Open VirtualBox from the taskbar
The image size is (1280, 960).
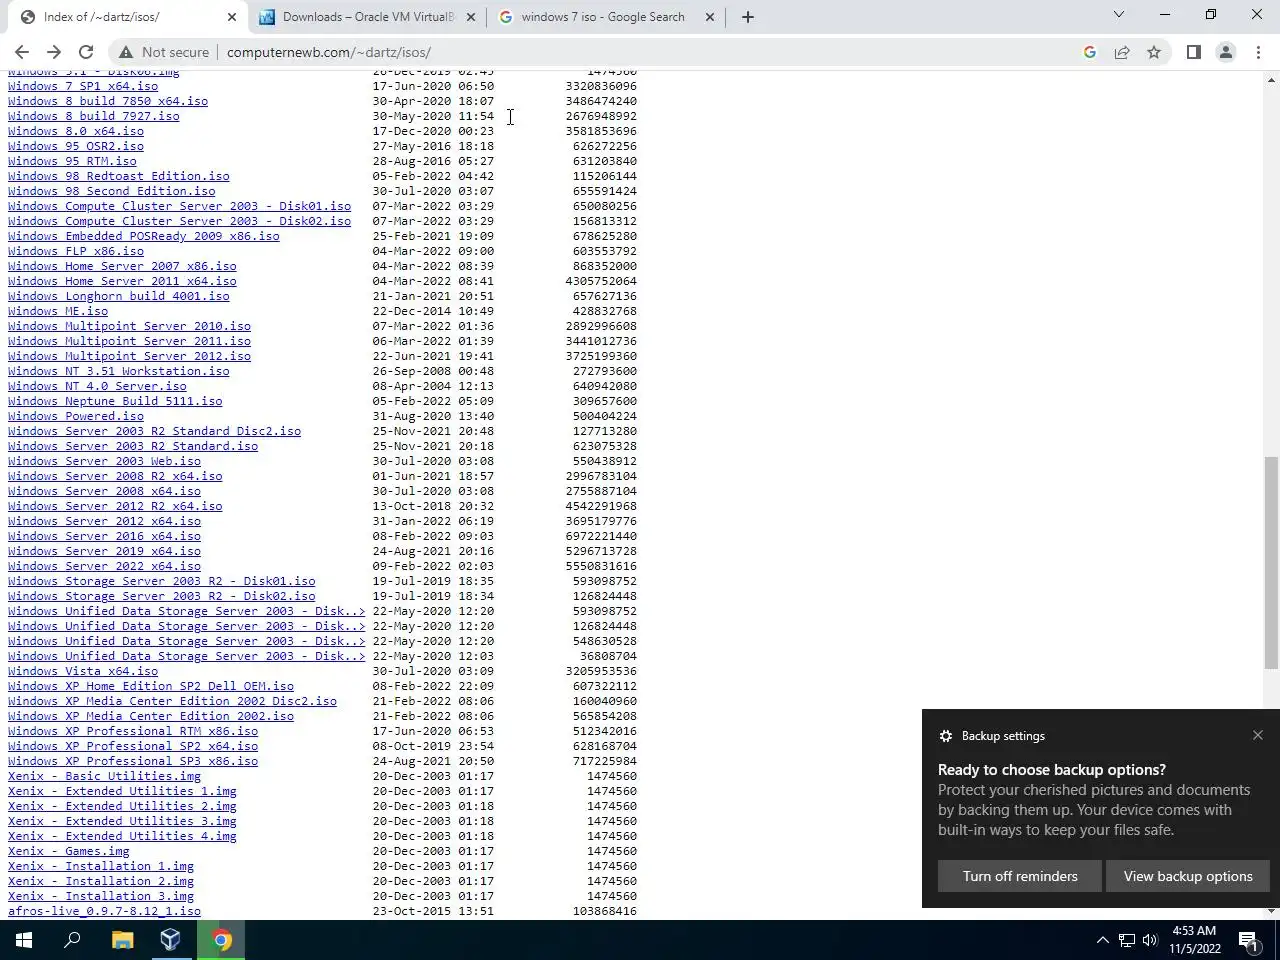170,940
